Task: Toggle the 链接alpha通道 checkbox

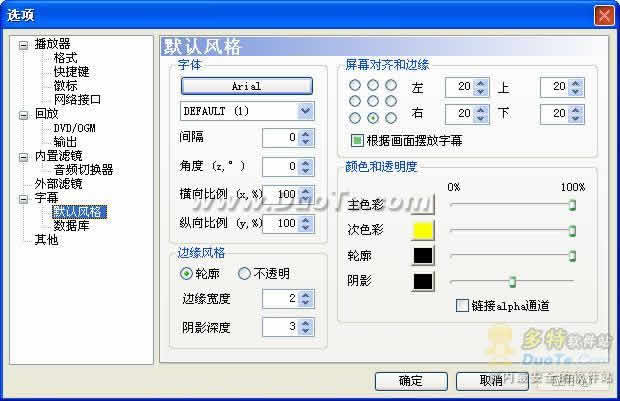Action: point(462,305)
